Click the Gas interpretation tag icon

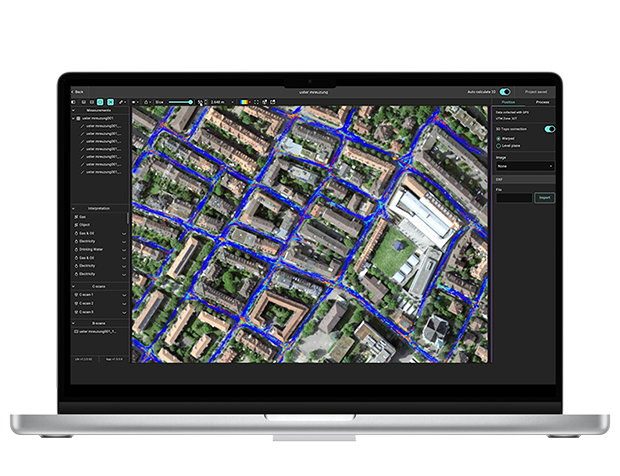pos(76,217)
